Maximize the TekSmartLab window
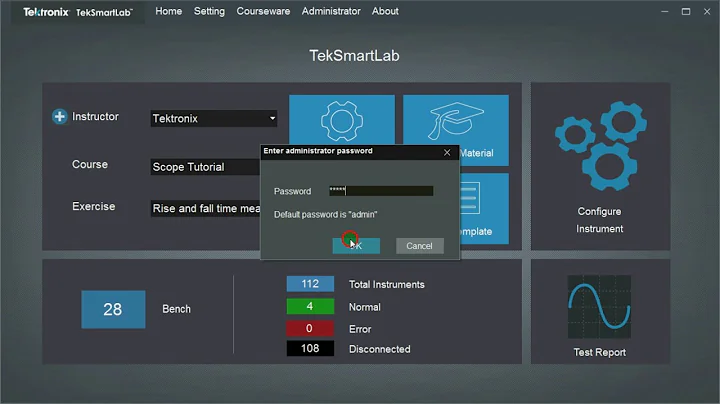720x404 pixels. [686, 11]
